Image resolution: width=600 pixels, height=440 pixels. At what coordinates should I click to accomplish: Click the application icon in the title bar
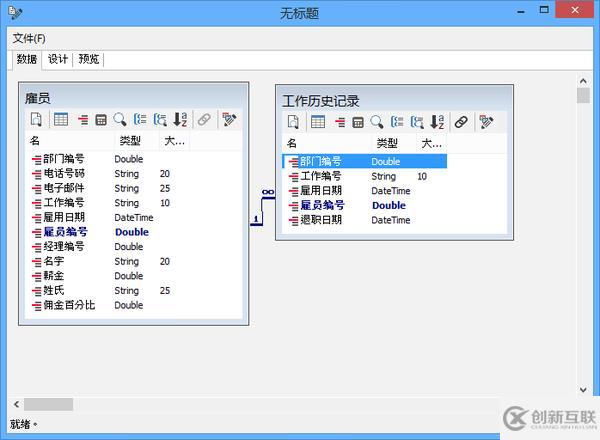[15, 13]
